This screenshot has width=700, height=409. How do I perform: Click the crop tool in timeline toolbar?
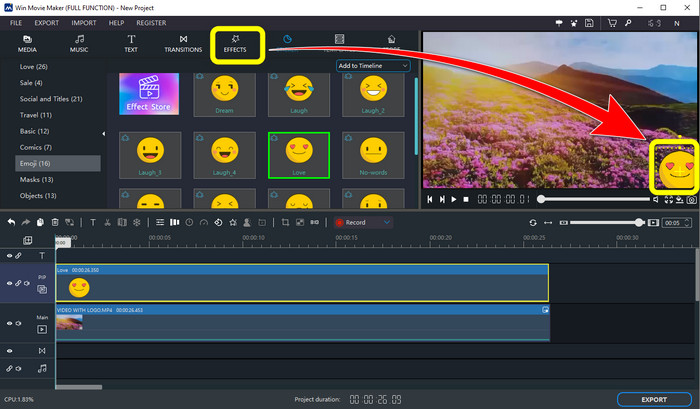click(x=285, y=222)
